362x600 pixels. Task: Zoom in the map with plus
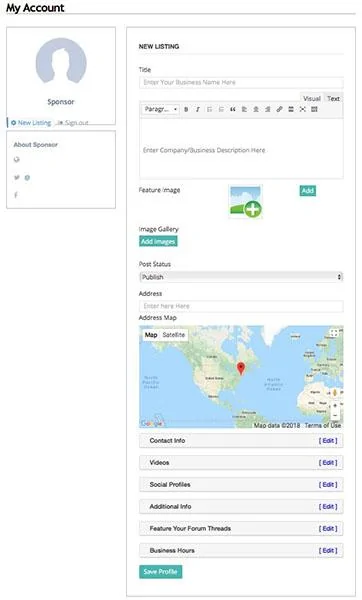[335, 405]
